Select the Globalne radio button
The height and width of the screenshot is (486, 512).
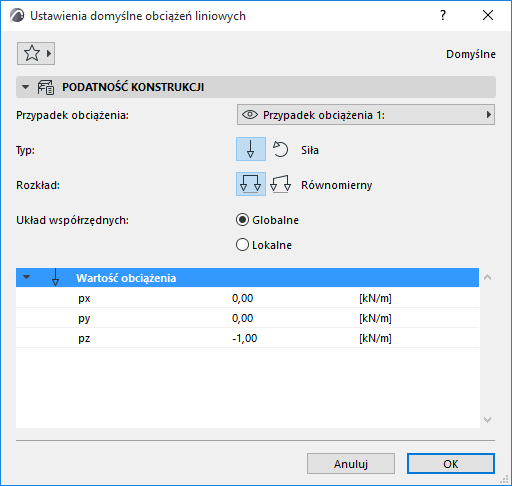(242, 220)
